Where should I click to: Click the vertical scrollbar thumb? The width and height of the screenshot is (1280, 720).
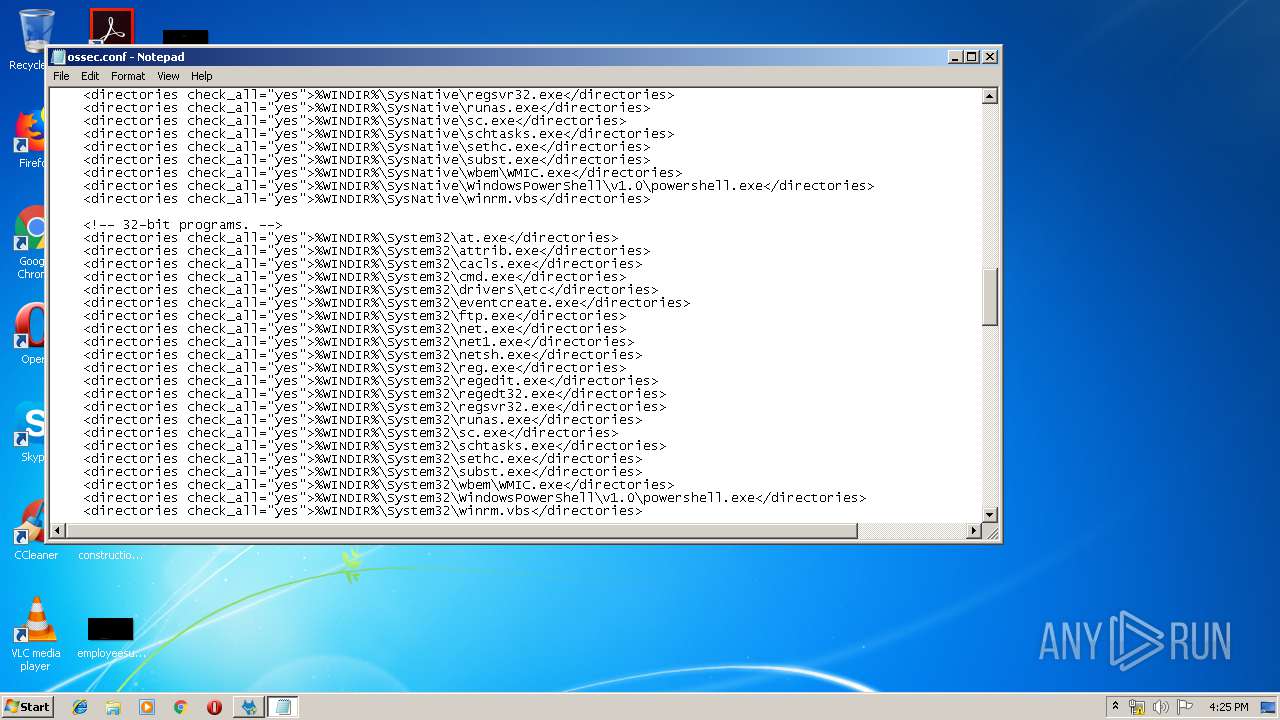990,297
